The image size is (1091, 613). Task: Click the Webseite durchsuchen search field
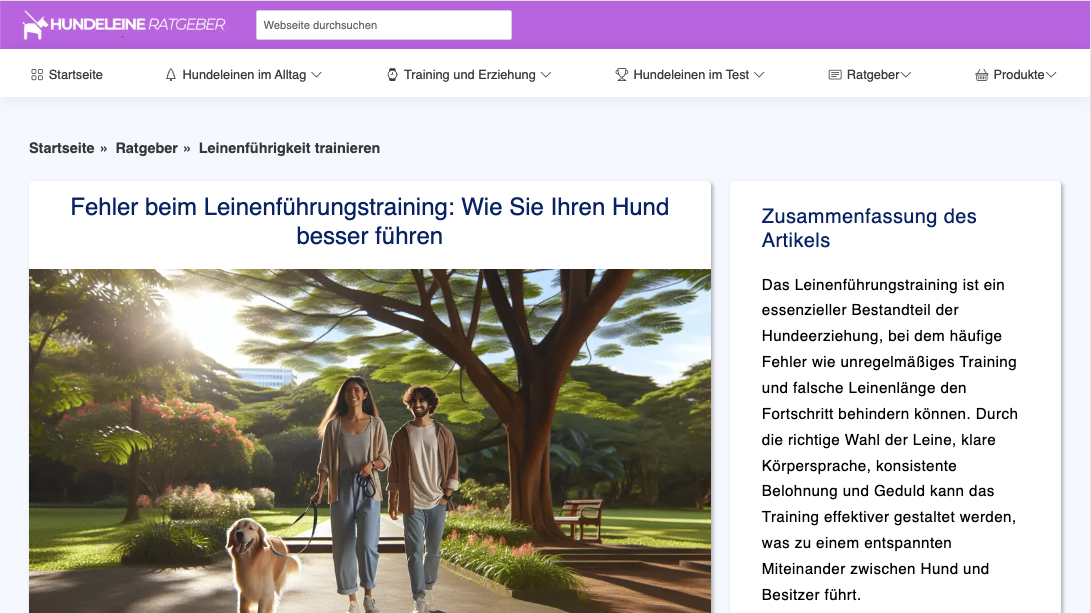pos(383,24)
